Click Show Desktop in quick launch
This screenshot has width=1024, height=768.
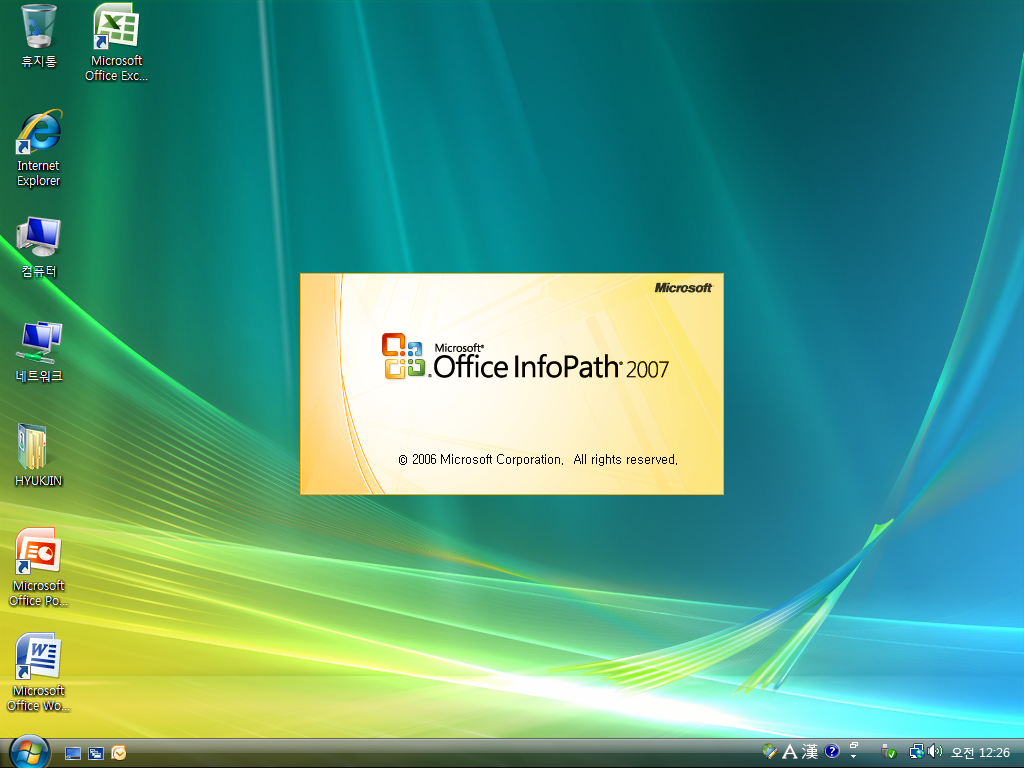[x=72, y=754]
